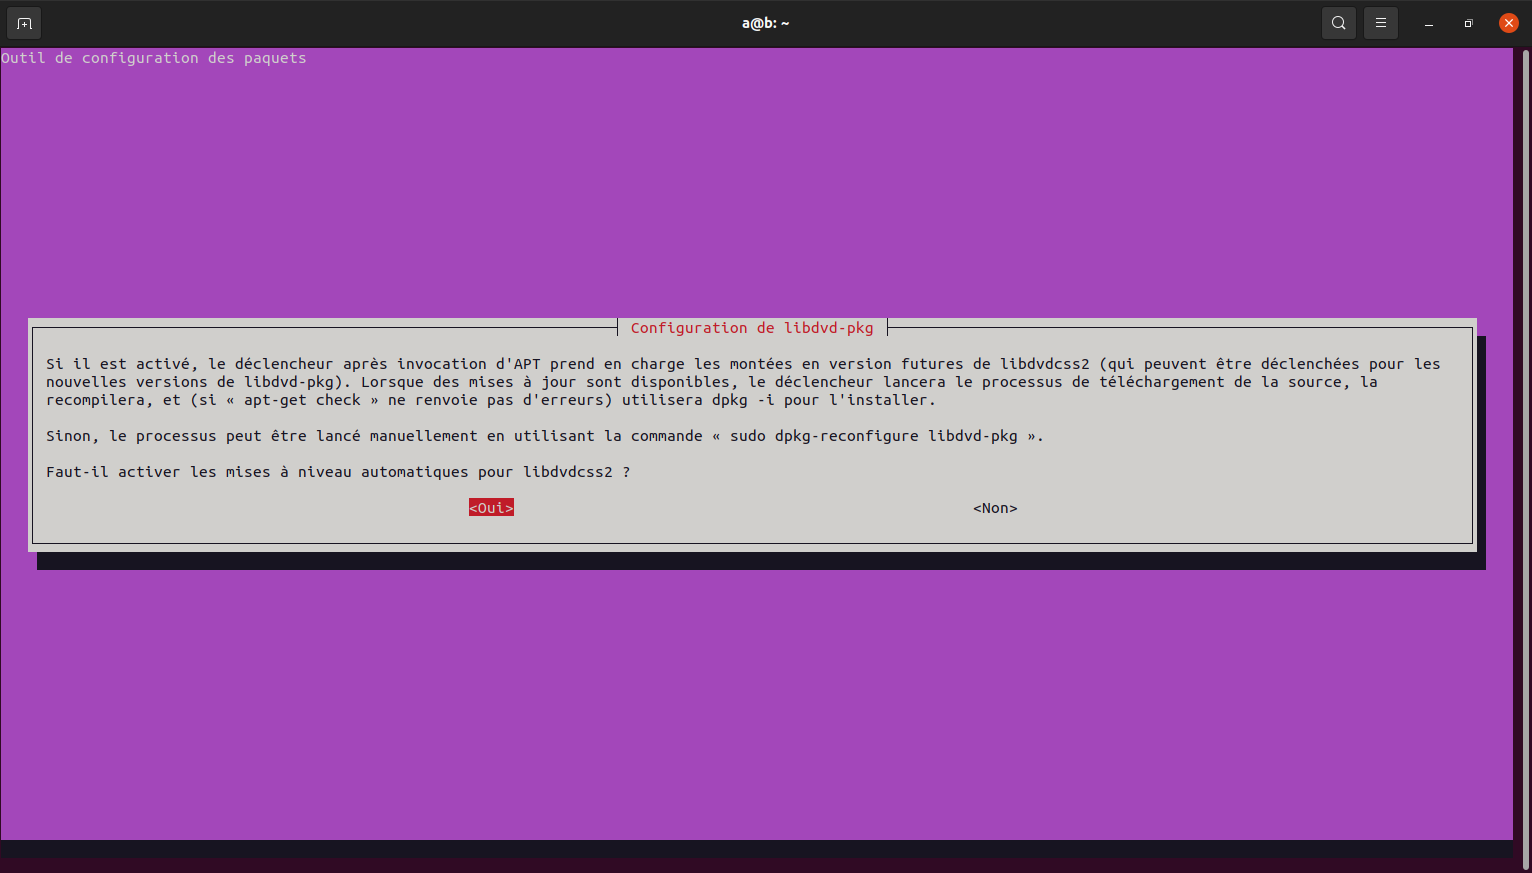This screenshot has width=1532, height=873.
Task: Select <Oui> to enable automatic upgrades
Action: point(491,508)
